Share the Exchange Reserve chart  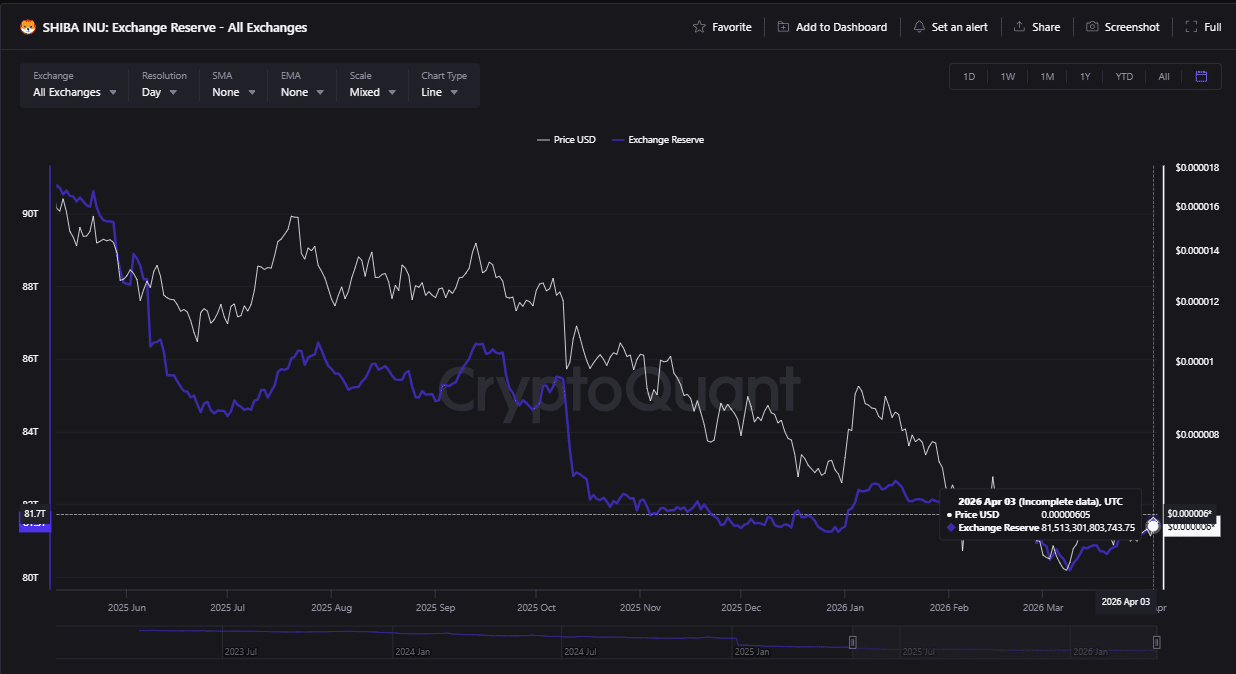tap(1037, 27)
